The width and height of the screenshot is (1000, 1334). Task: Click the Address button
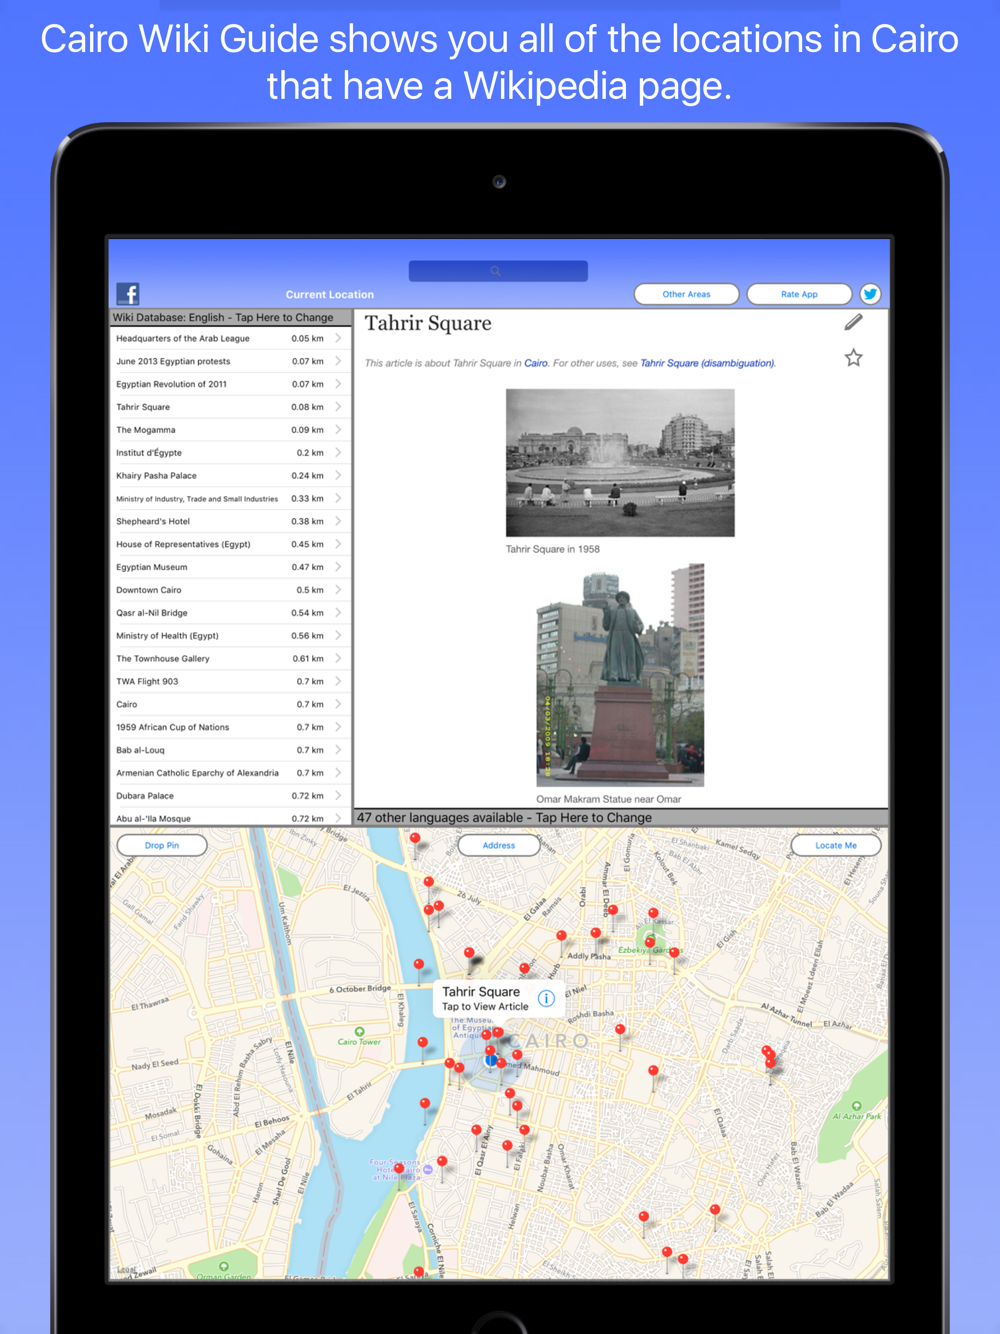(498, 845)
